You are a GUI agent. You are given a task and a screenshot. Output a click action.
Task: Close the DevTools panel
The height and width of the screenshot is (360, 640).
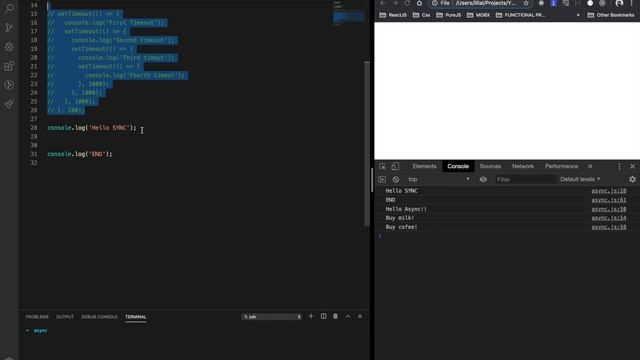[633, 167]
